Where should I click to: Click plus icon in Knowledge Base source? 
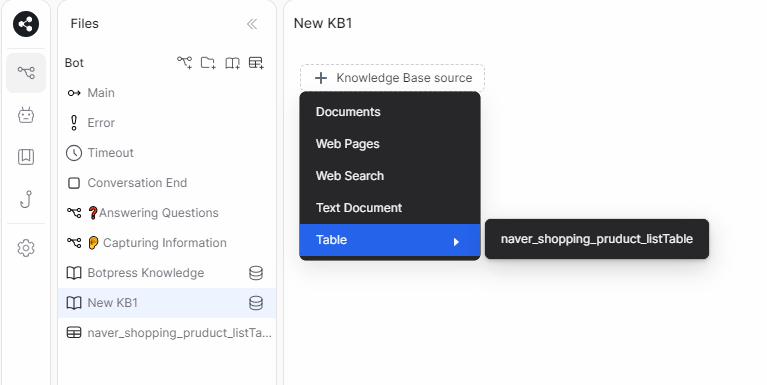[321, 78]
